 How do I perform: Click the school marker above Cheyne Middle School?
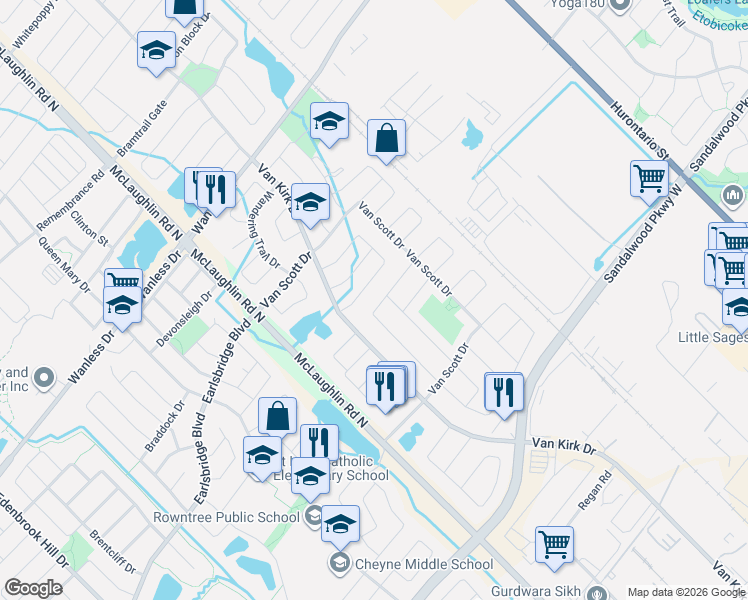pyautogui.click(x=341, y=526)
